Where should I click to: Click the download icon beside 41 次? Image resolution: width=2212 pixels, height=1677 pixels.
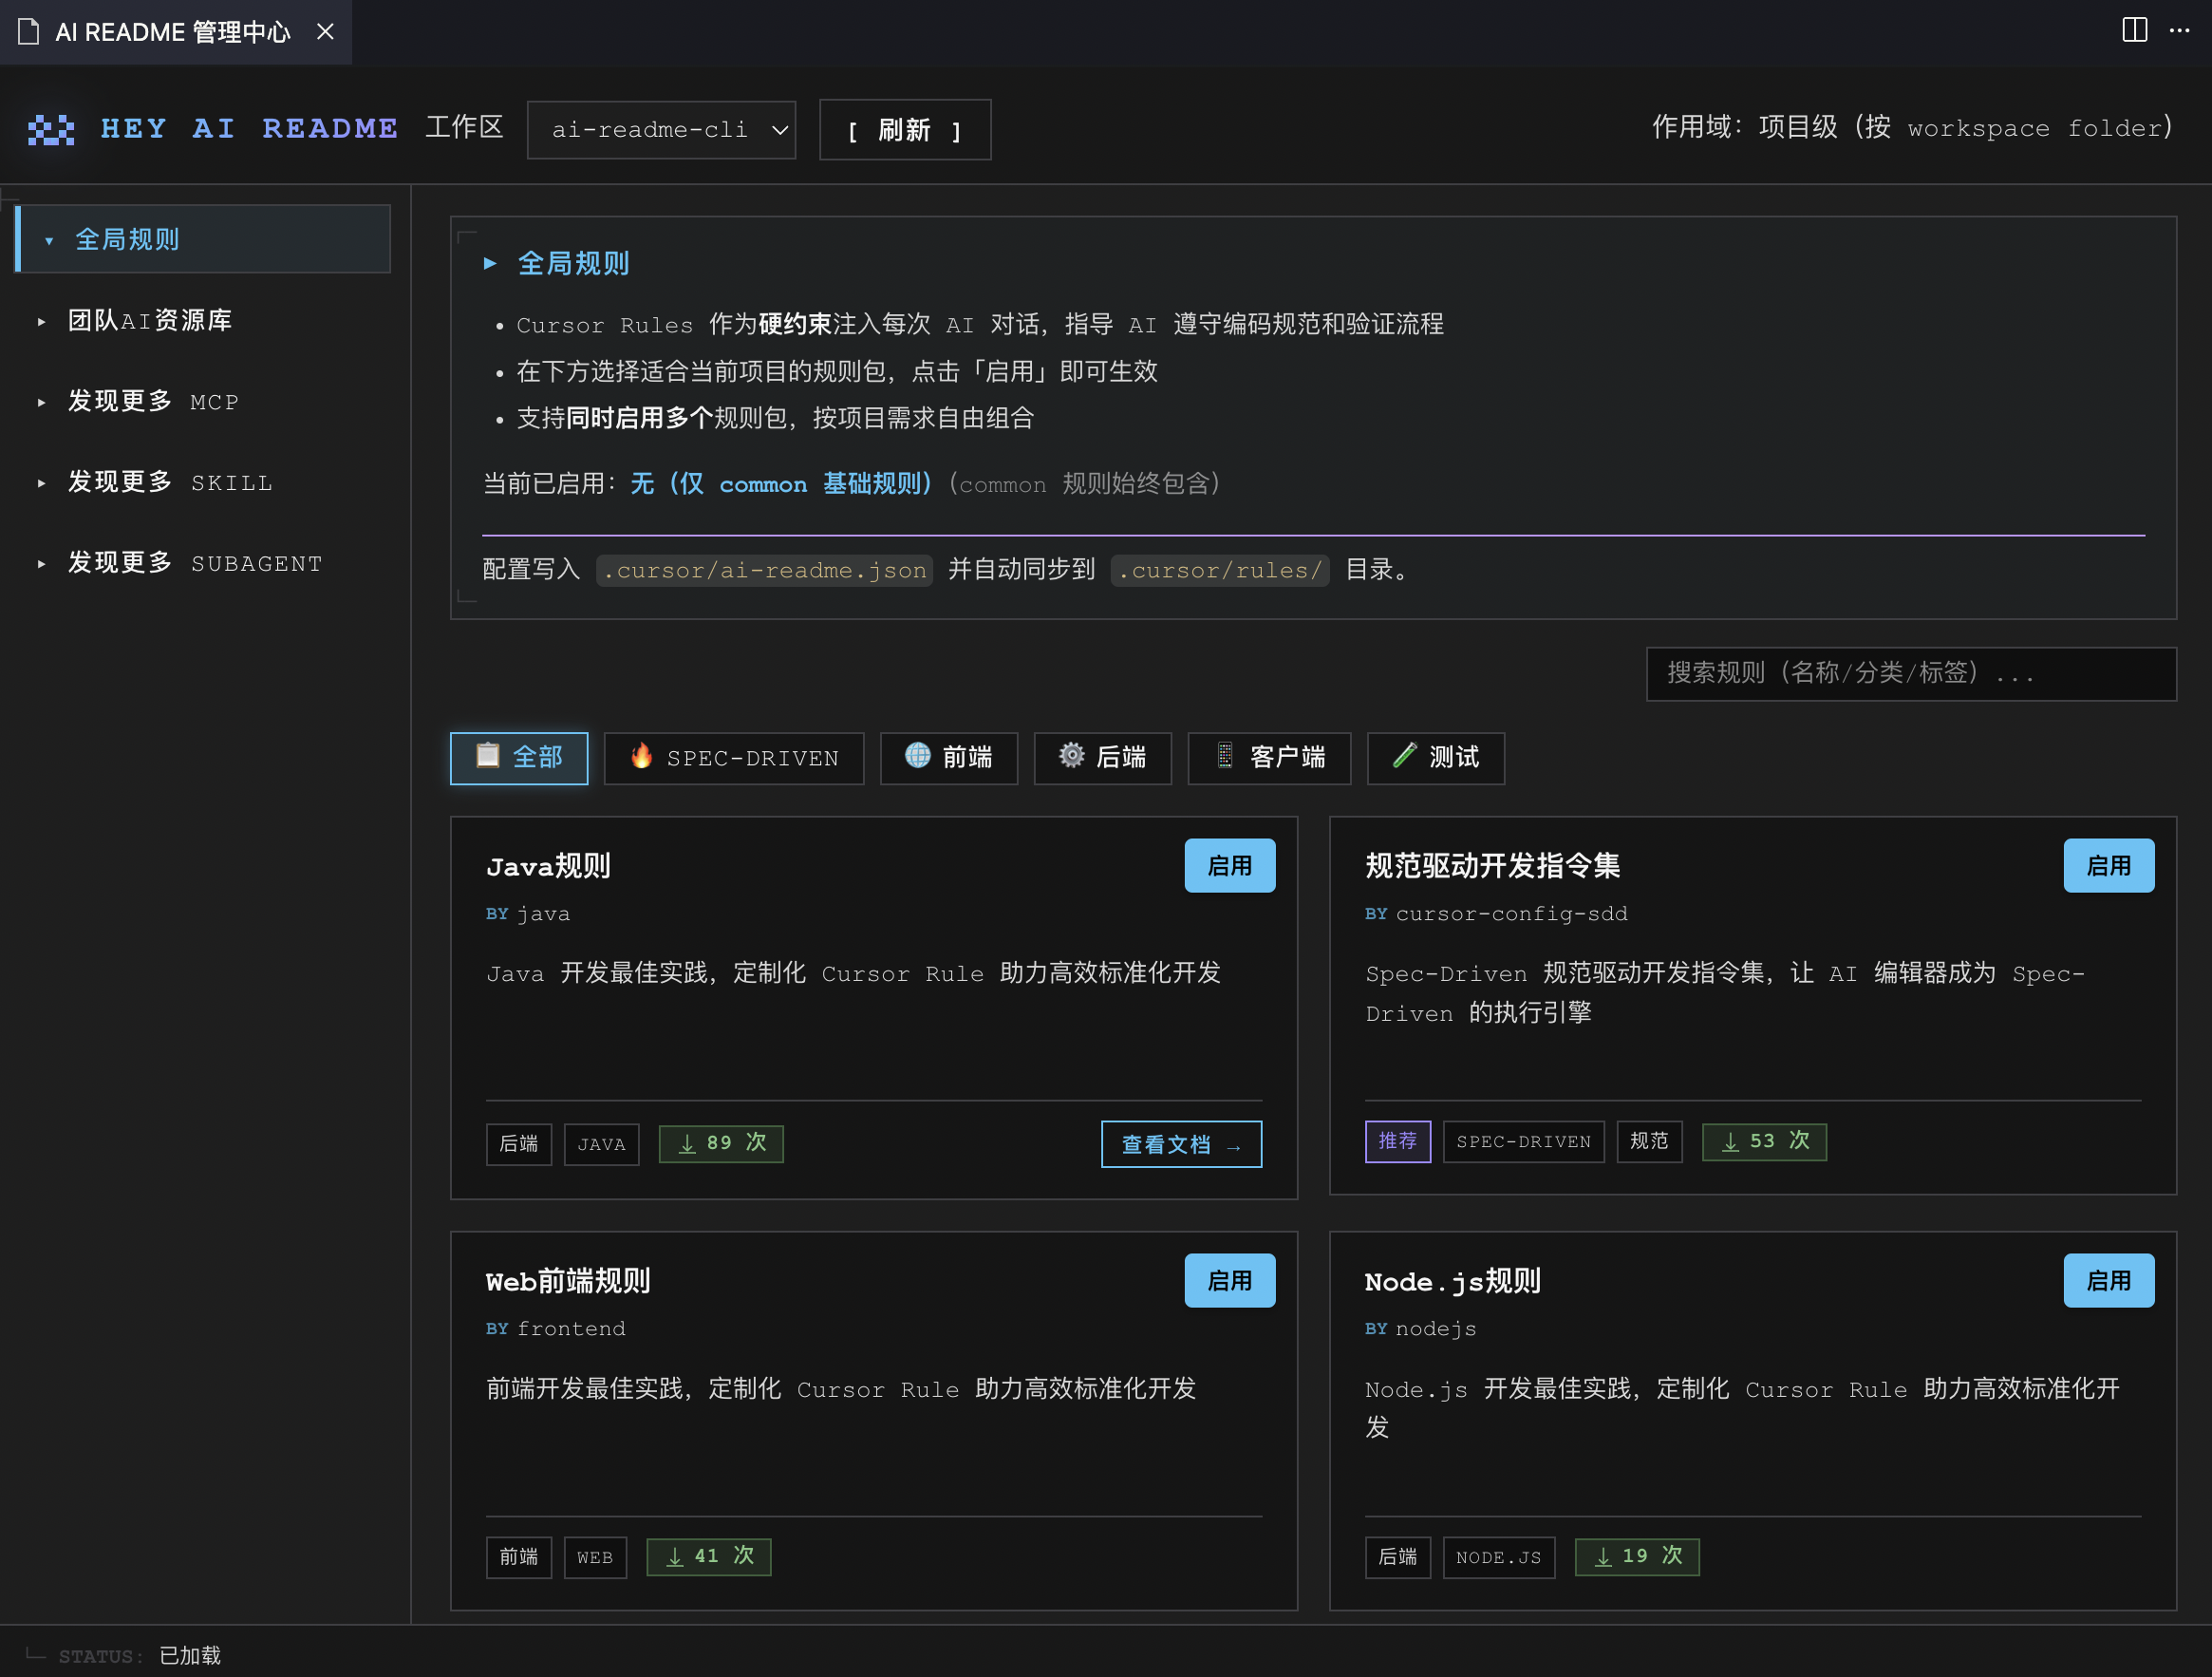[675, 1557]
